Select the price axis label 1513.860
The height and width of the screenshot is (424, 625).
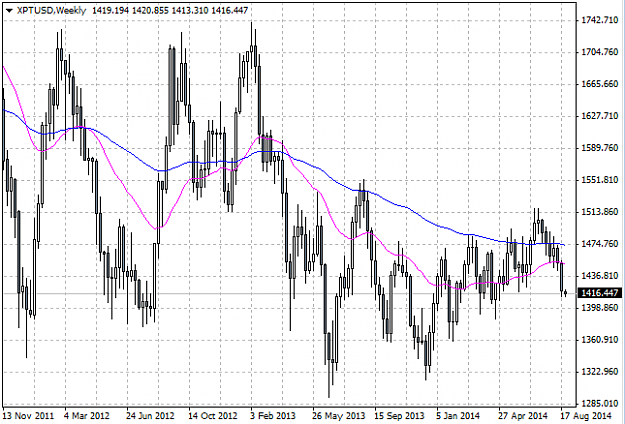coord(600,212)
